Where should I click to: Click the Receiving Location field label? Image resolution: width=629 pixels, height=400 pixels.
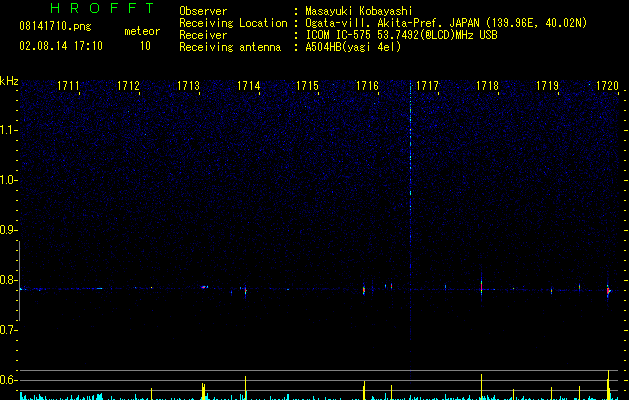point(233,23)
